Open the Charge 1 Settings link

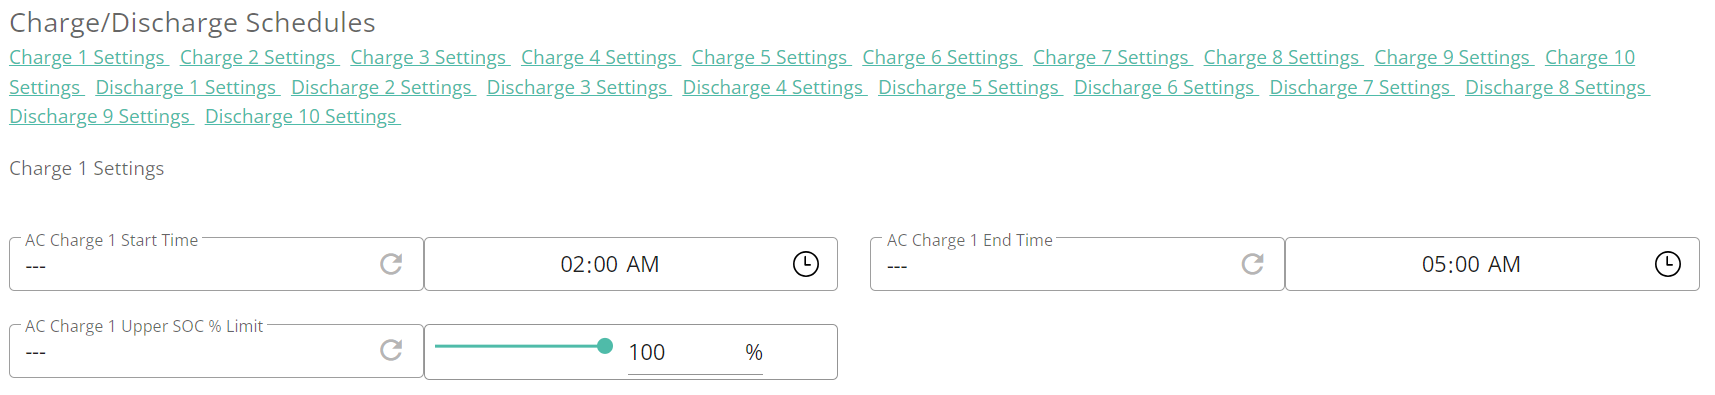click(87, 58)
